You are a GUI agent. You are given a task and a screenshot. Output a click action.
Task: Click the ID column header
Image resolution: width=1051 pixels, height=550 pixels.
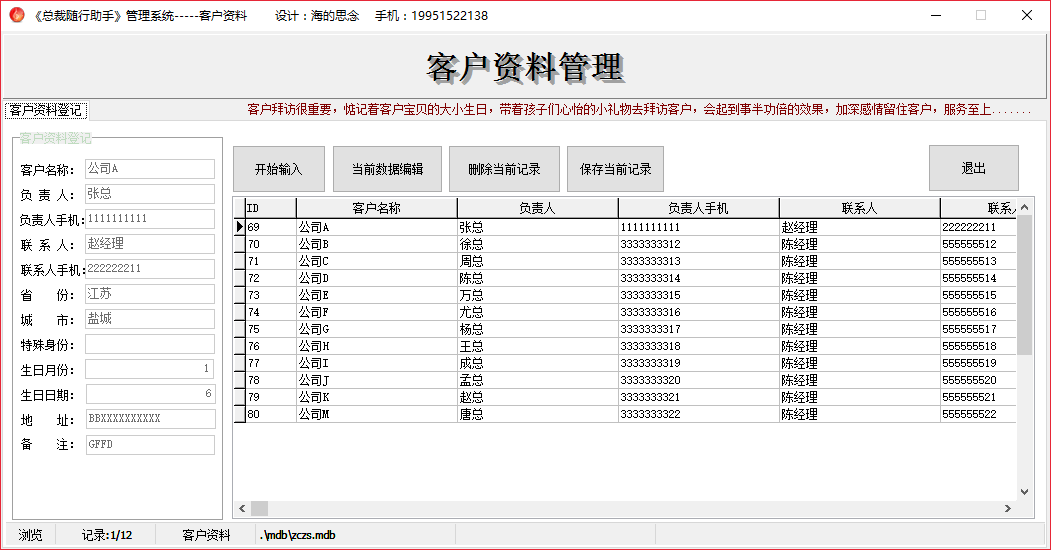[271, 208]
